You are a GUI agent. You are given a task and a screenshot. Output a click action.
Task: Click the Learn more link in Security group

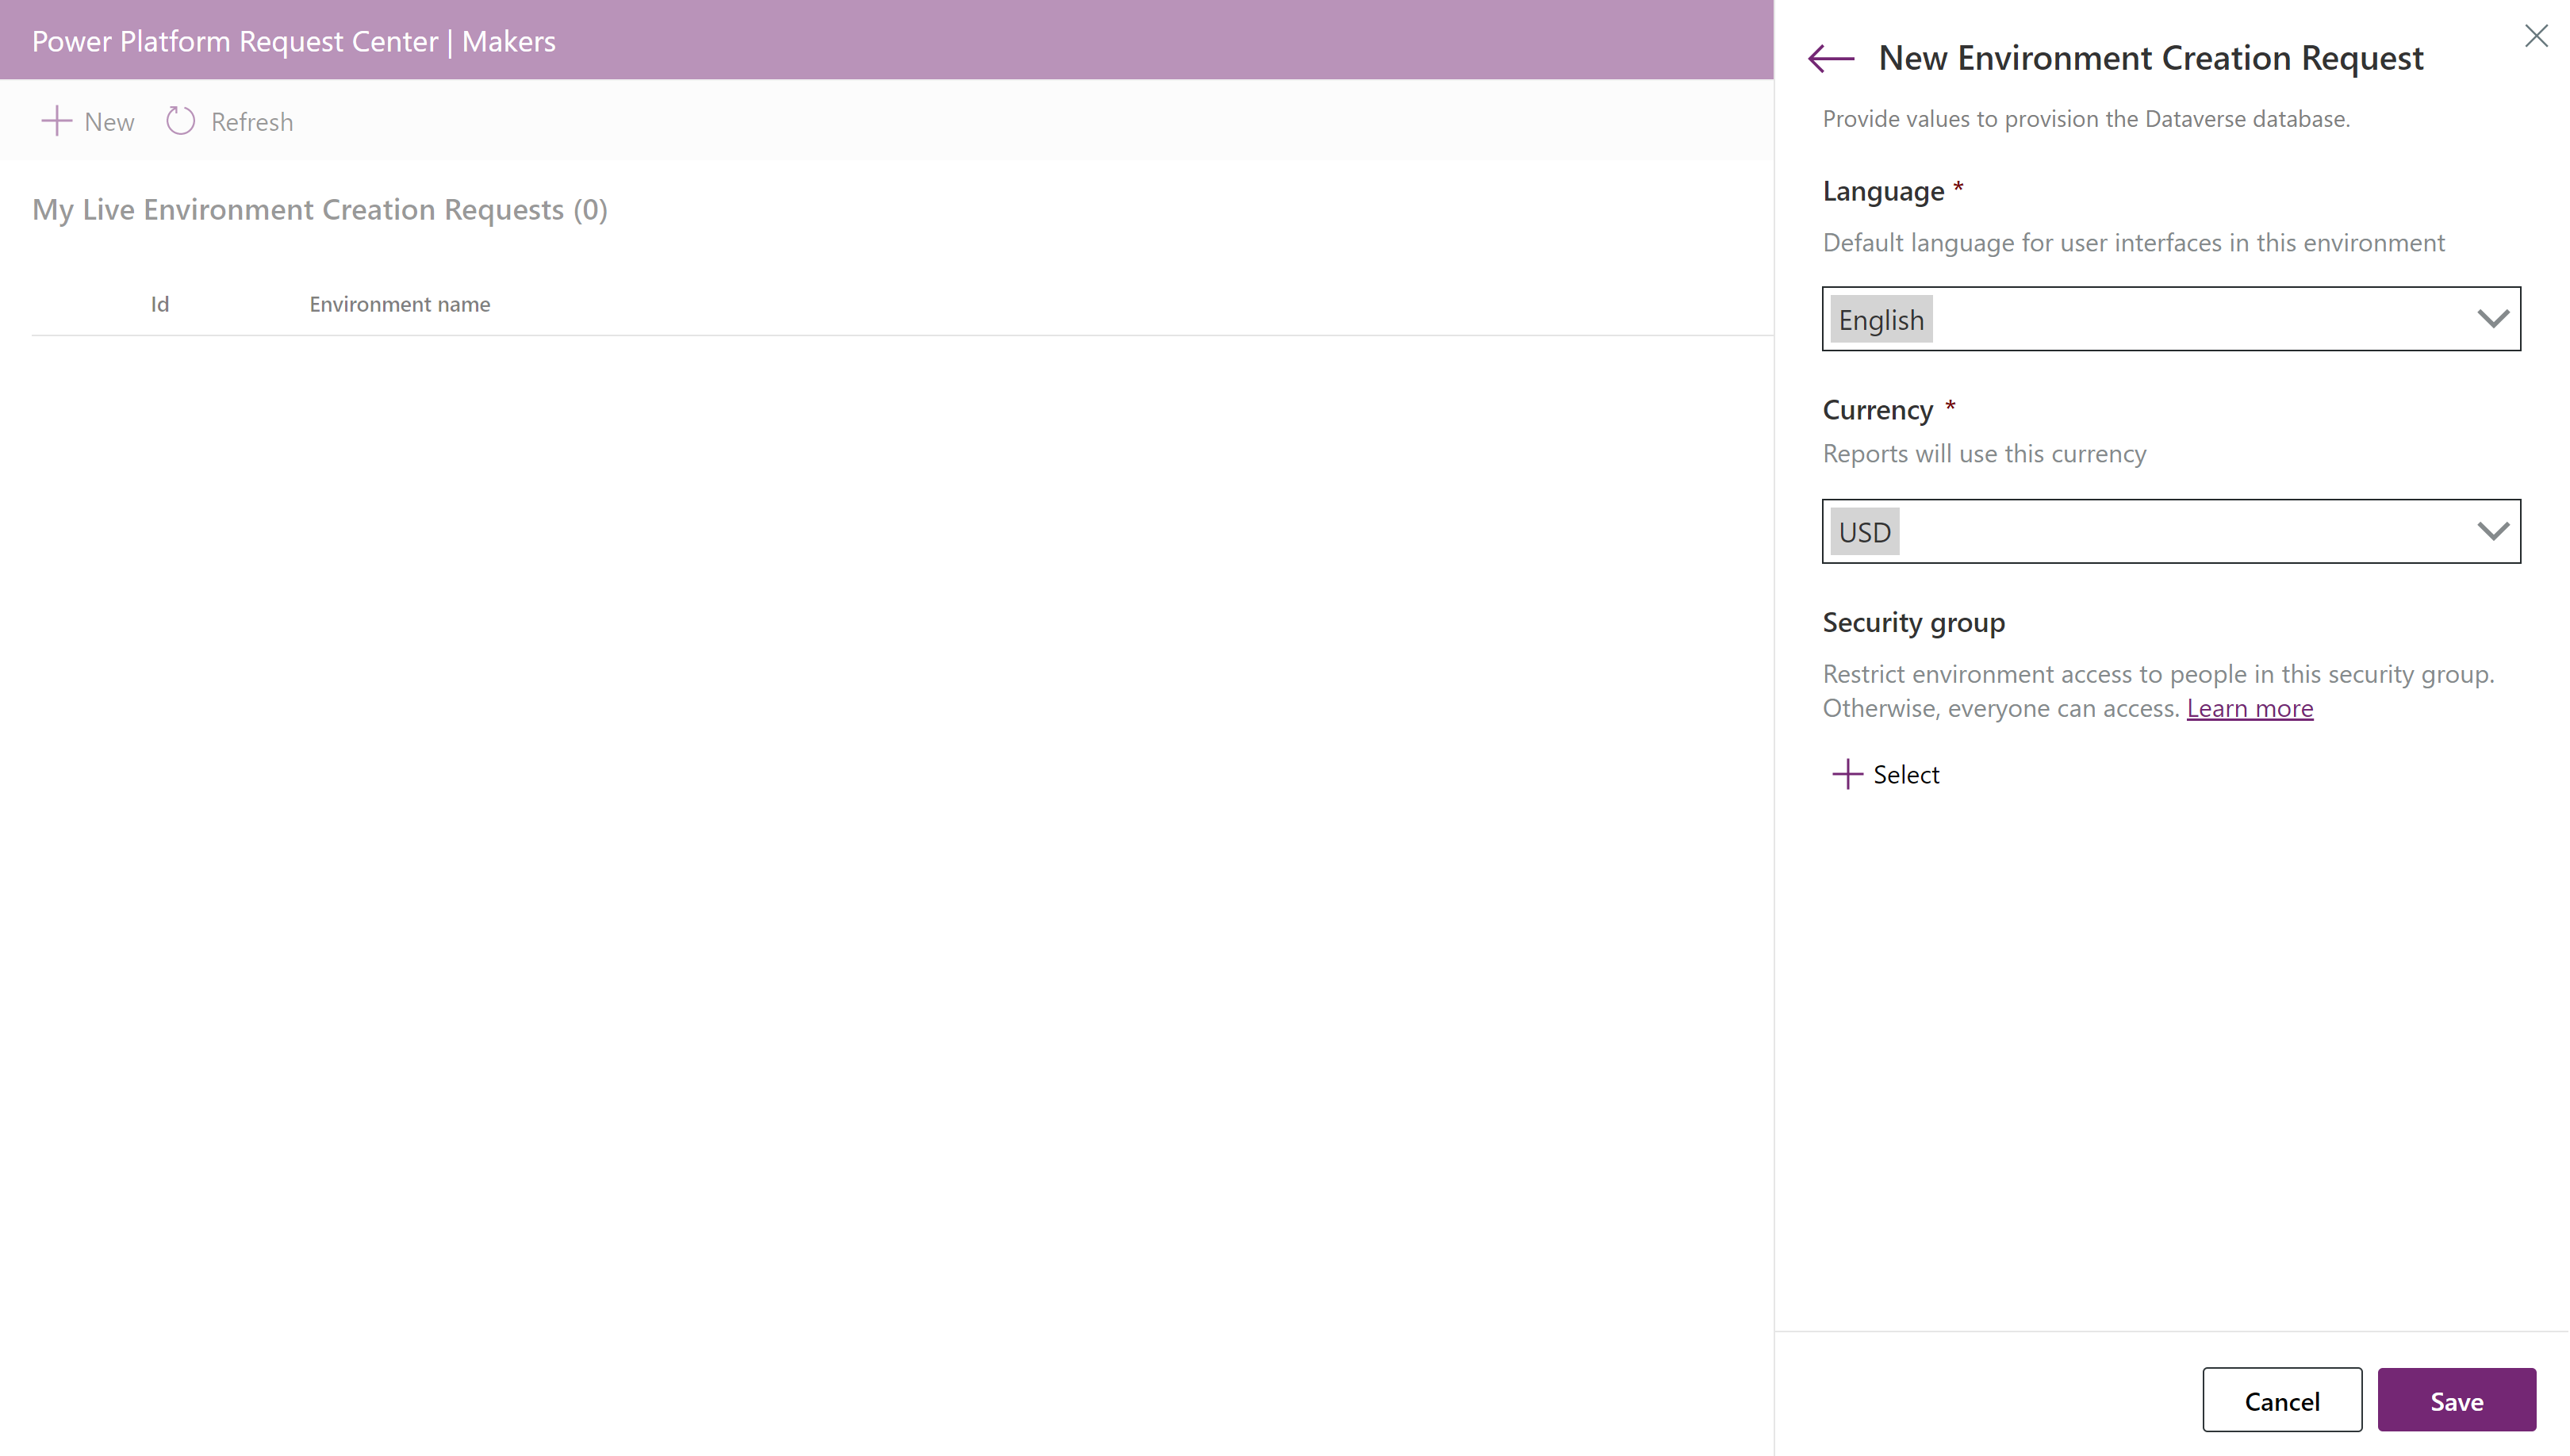[x=2250, y=707]
